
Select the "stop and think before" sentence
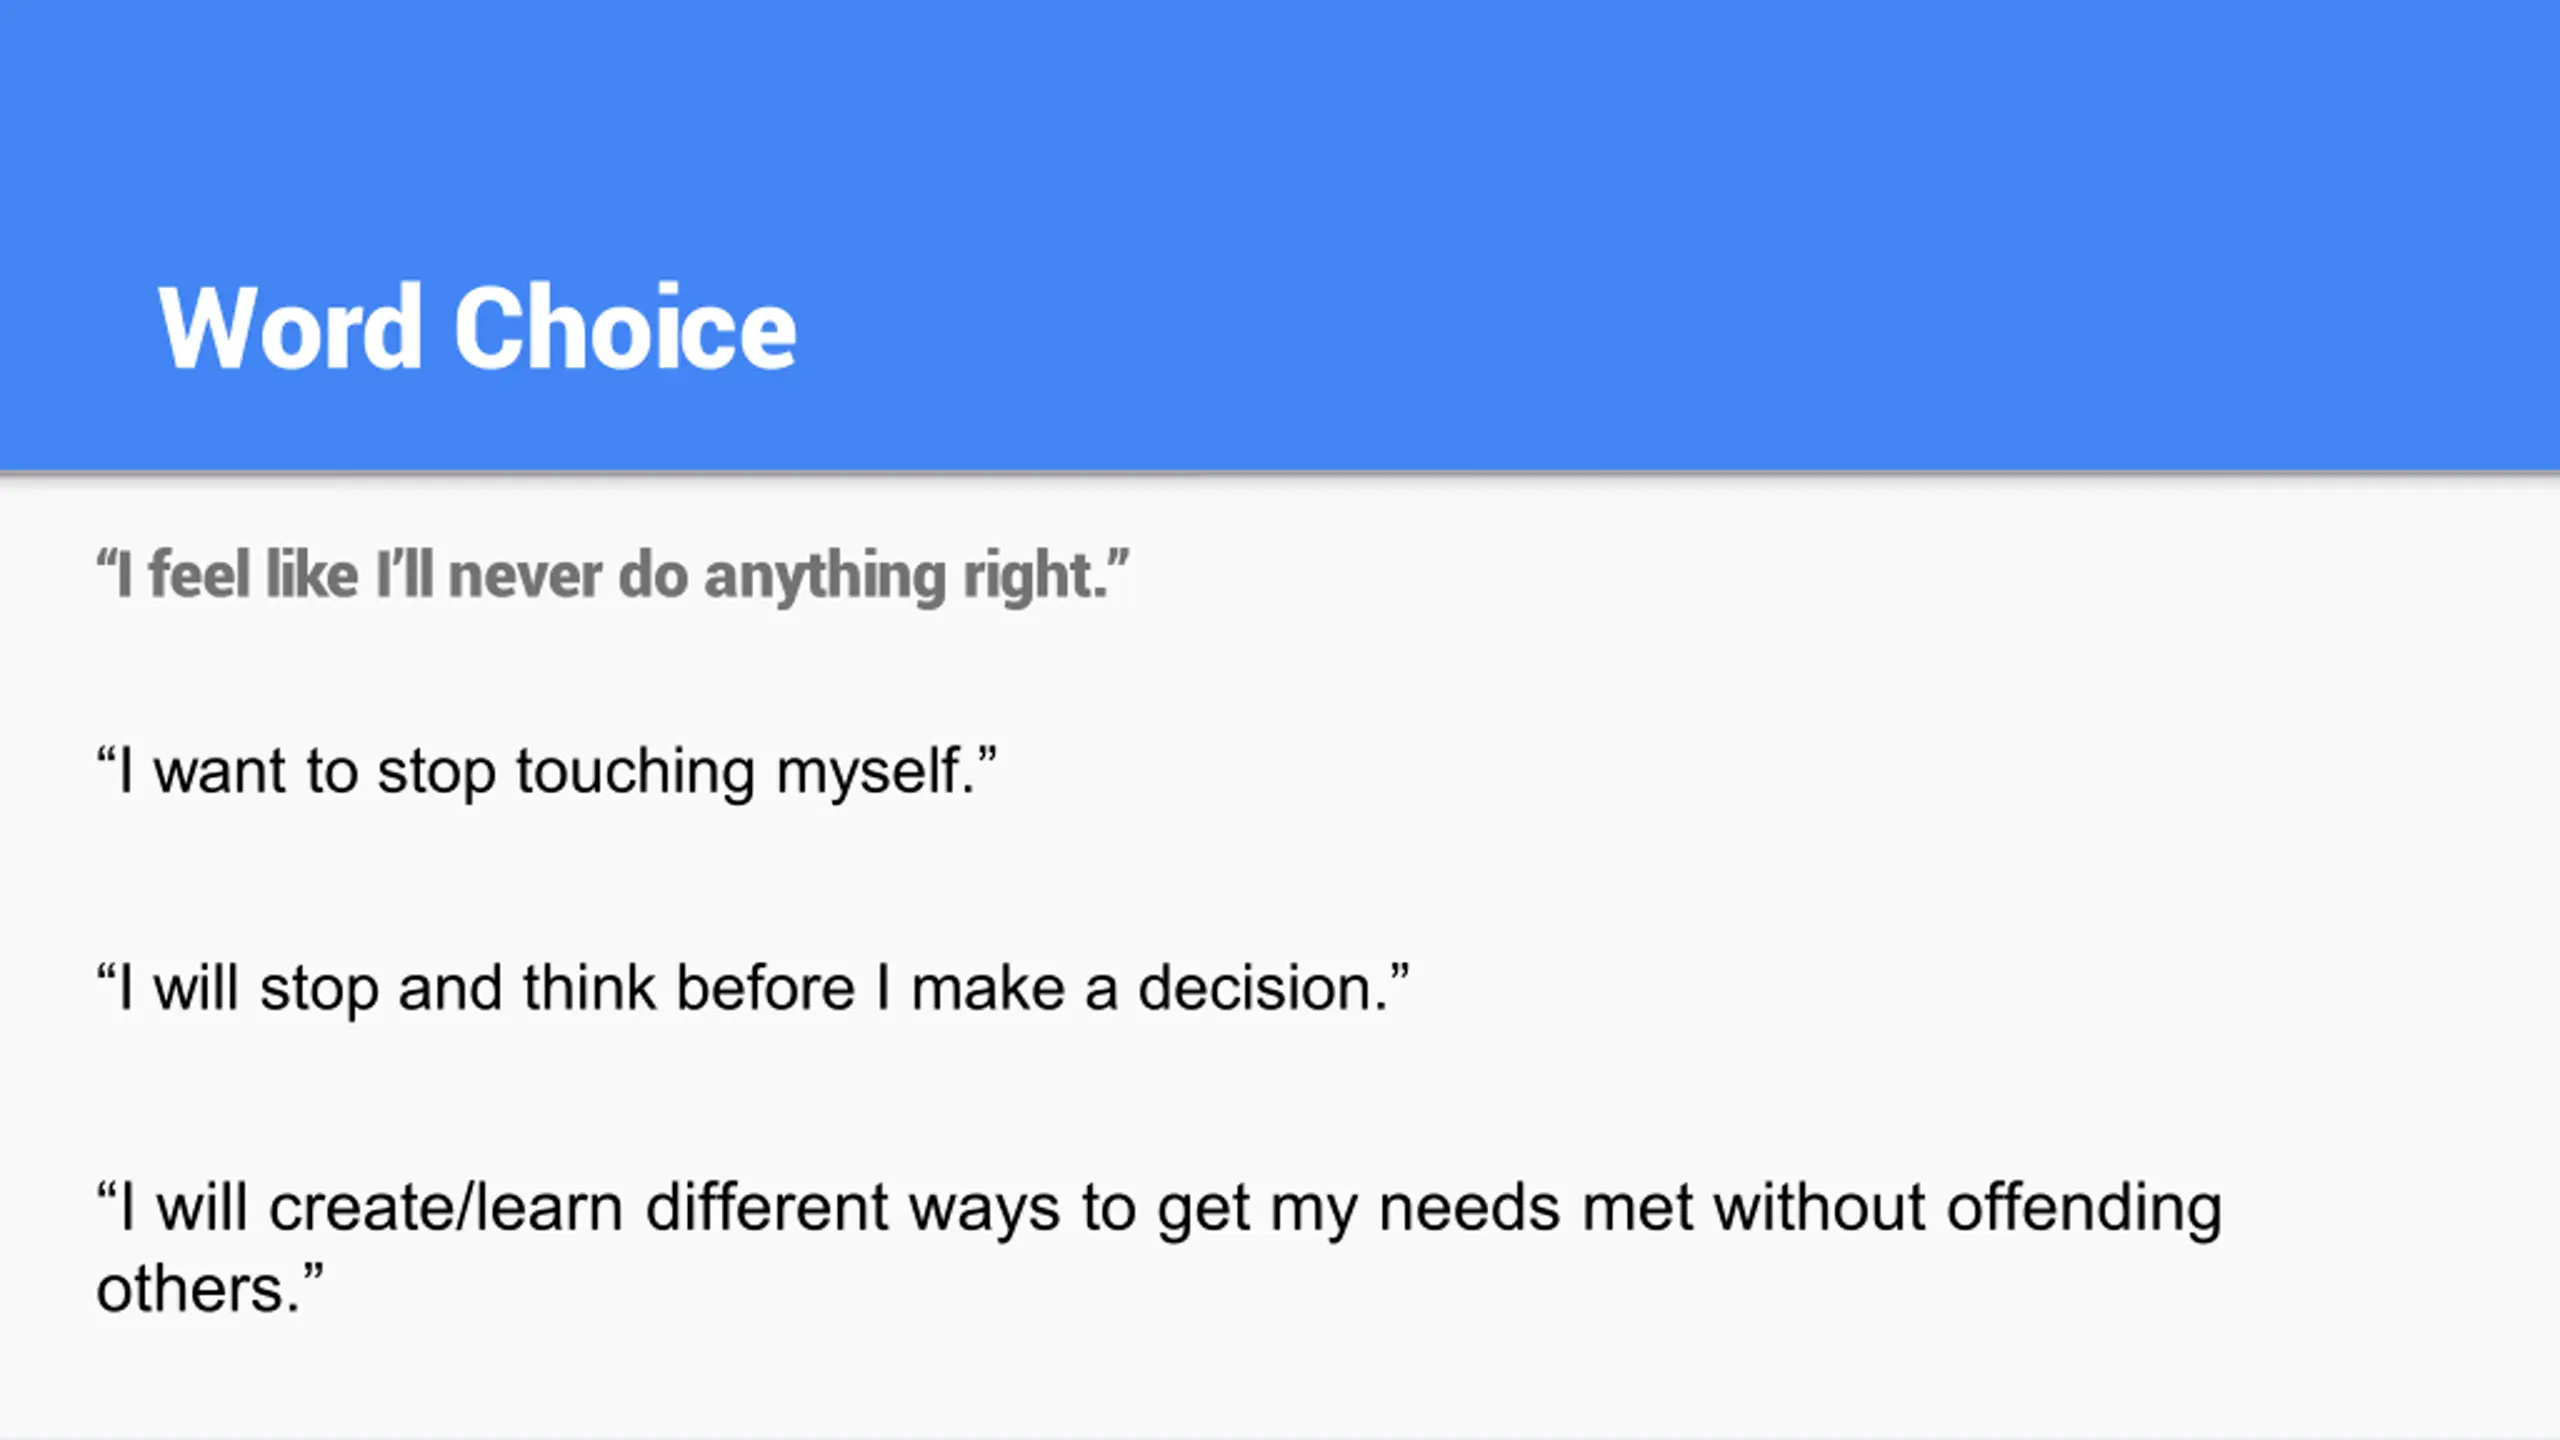(x=752, y=989)
